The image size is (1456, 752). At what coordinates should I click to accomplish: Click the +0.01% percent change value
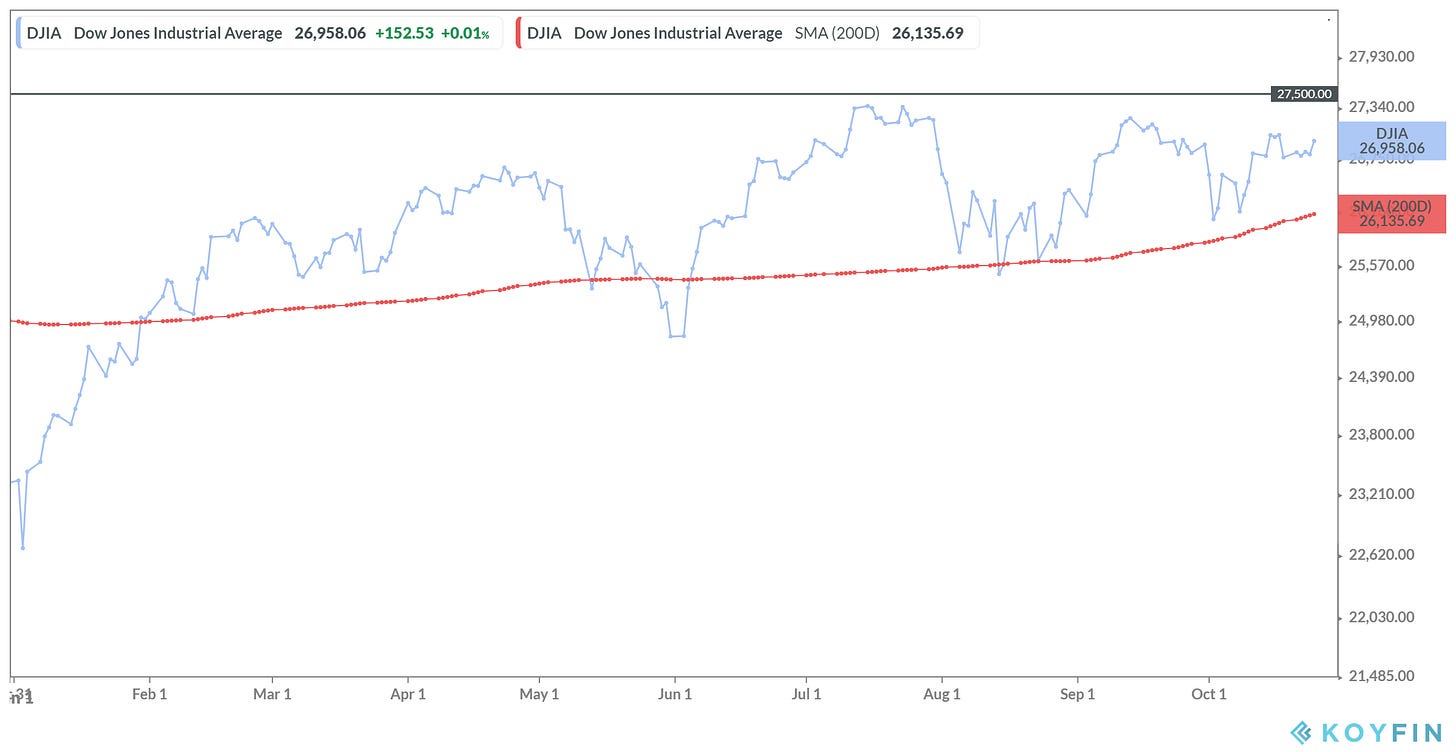[465, 33]
